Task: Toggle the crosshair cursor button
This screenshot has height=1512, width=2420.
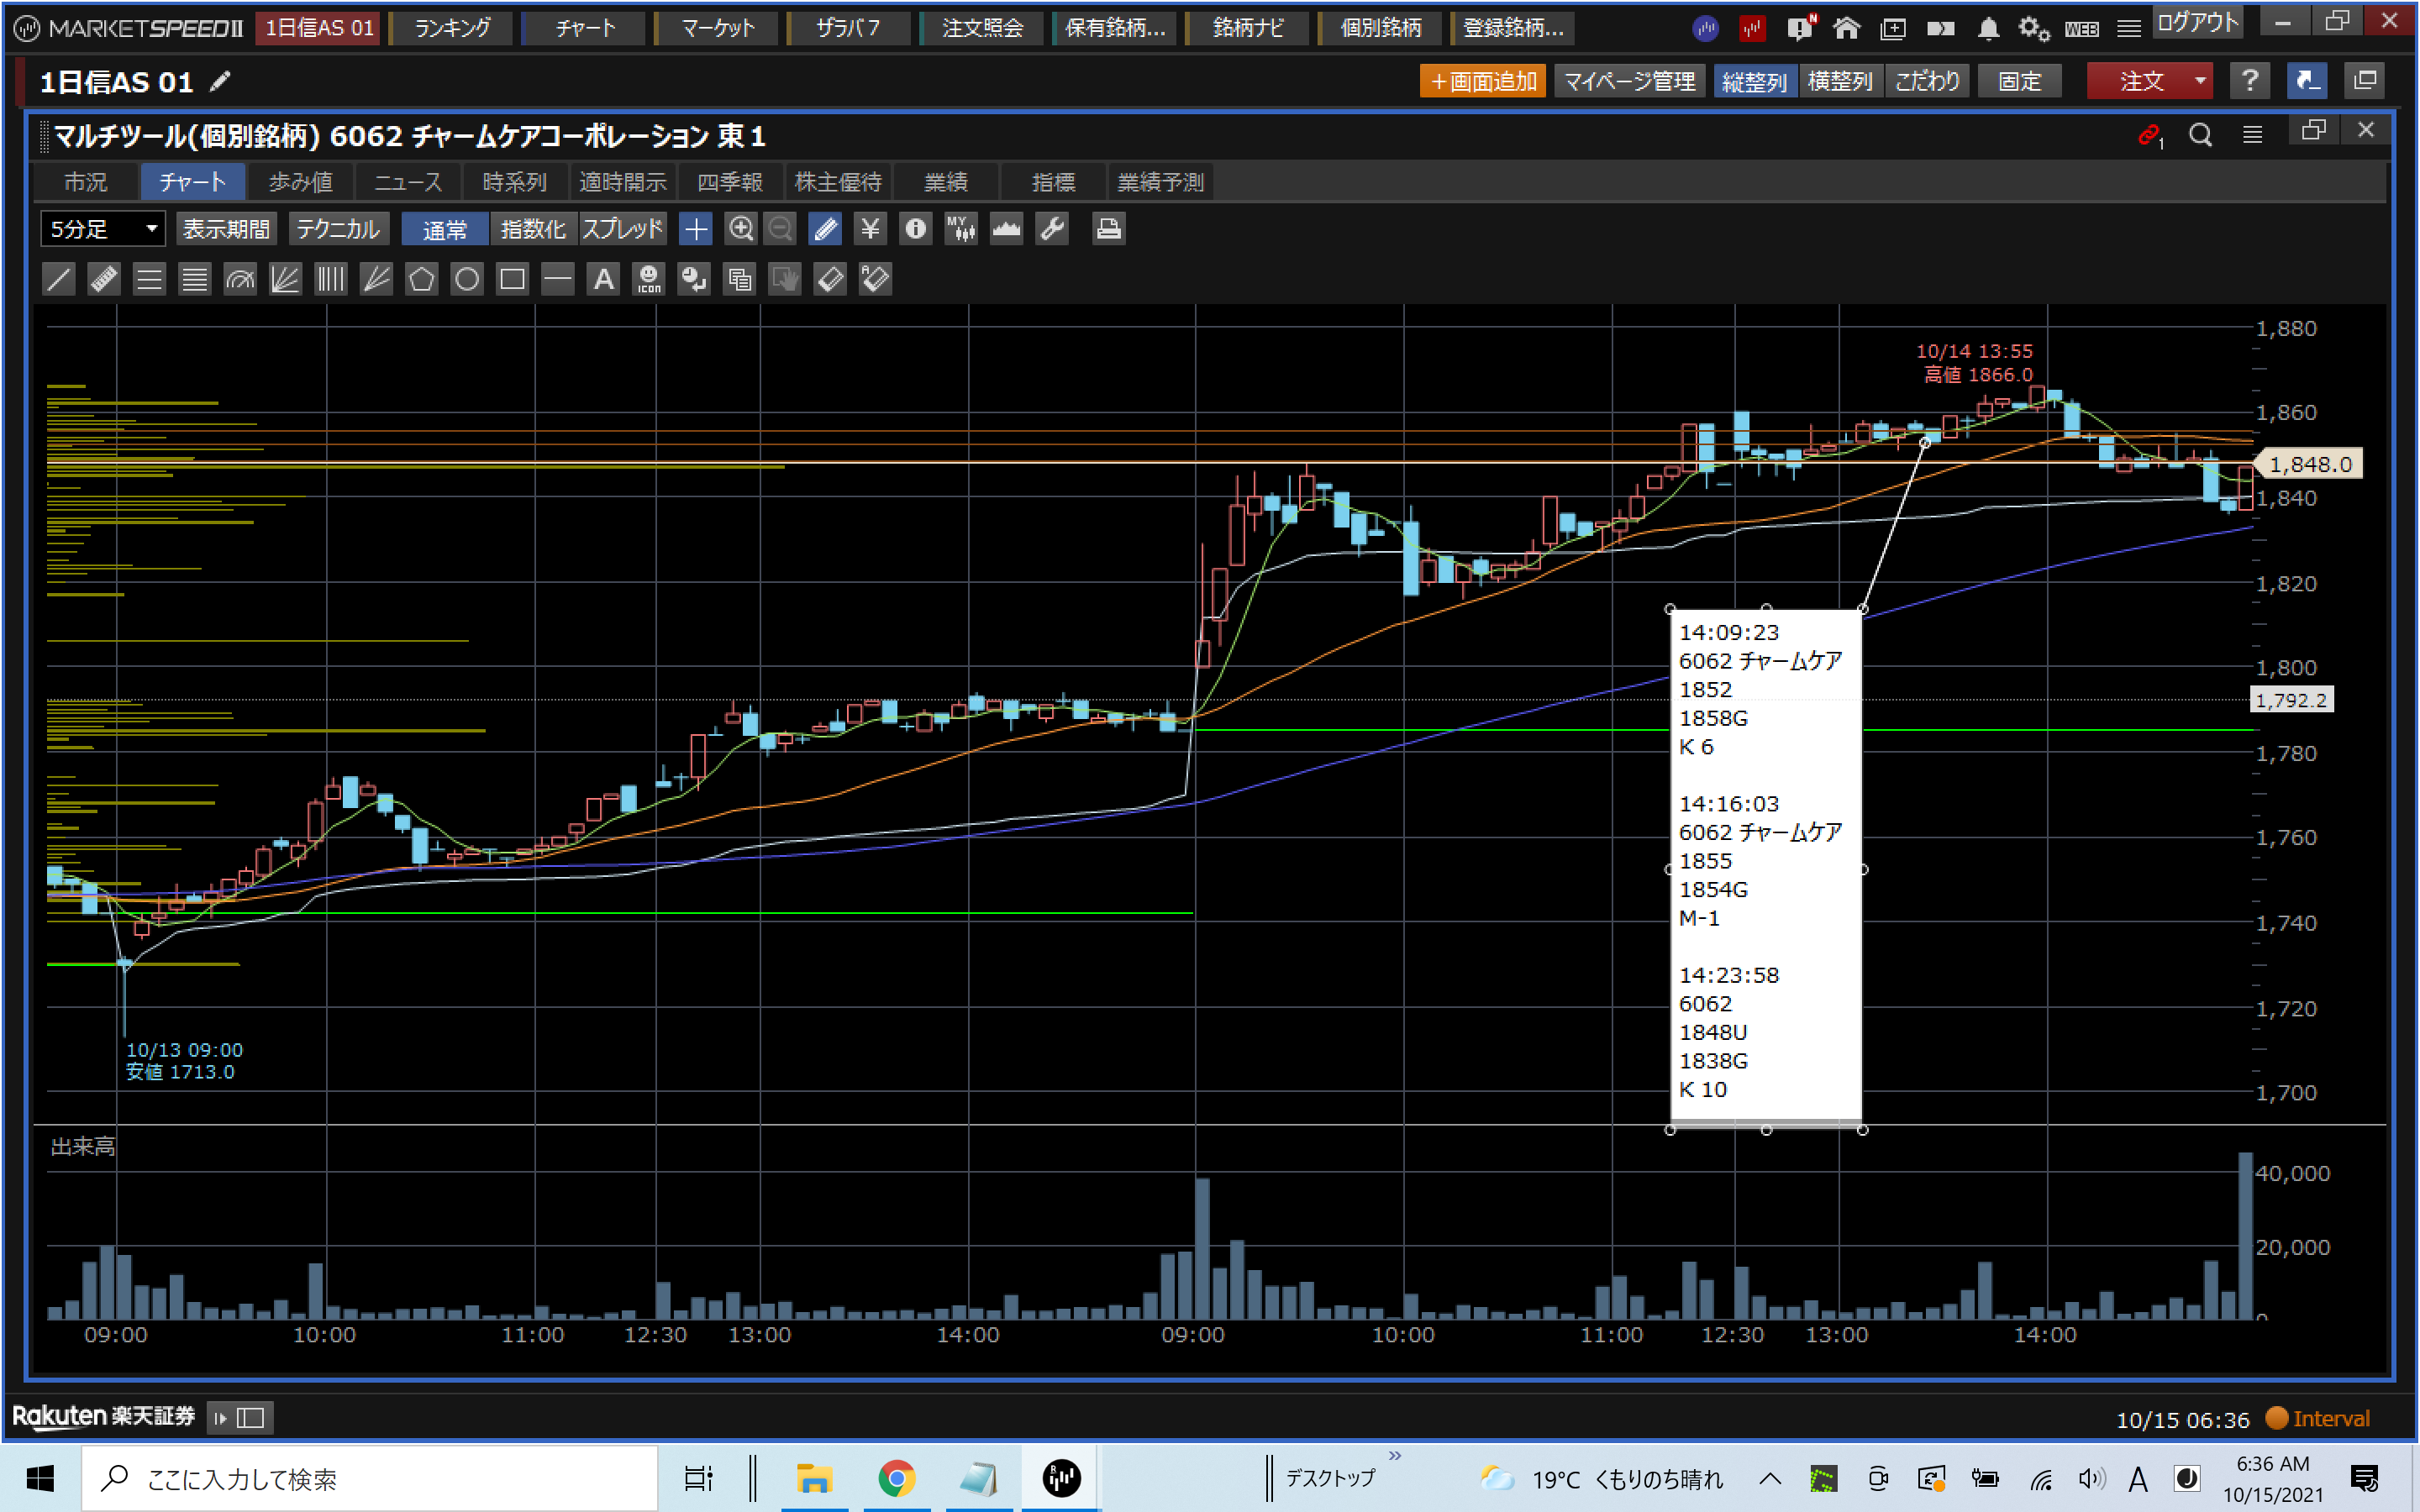Action: pyautogui.click(x=695, y=229)
